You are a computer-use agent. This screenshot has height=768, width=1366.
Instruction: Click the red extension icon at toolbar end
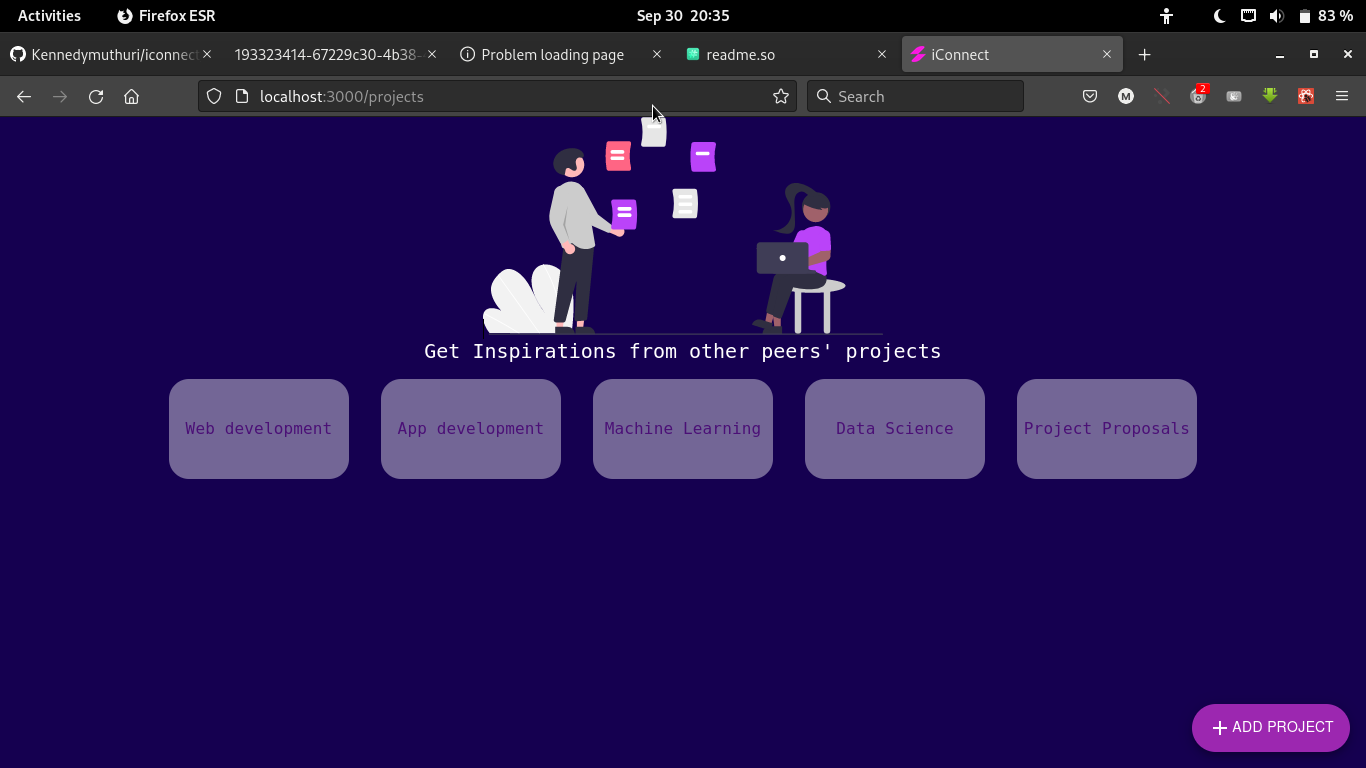[1306, 96]
